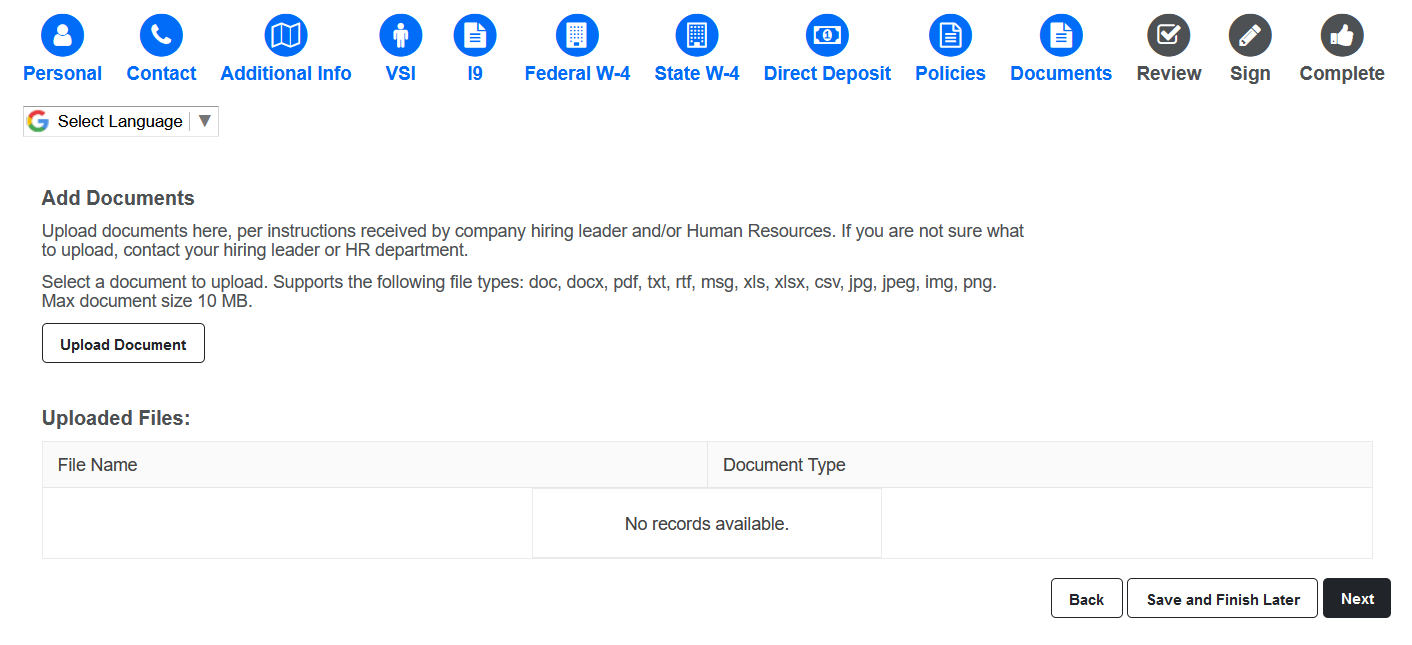The height and width of the screenshot is (645, 1412).
Task: Go to Direct Deposit money icon
Action: [x=827, y=36]
